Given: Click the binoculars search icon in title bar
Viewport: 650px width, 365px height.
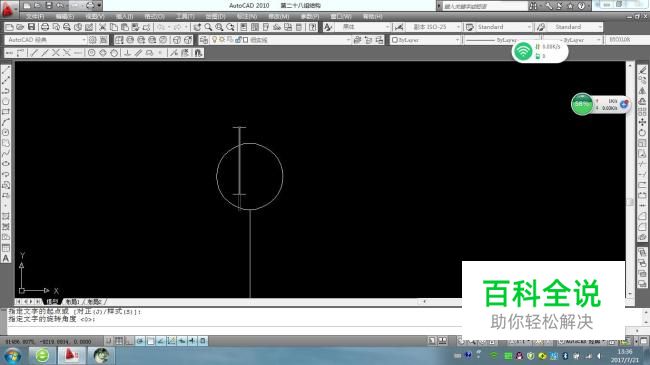Looking at the screenshot, I should pyautogui.click(x=533, y=6).
